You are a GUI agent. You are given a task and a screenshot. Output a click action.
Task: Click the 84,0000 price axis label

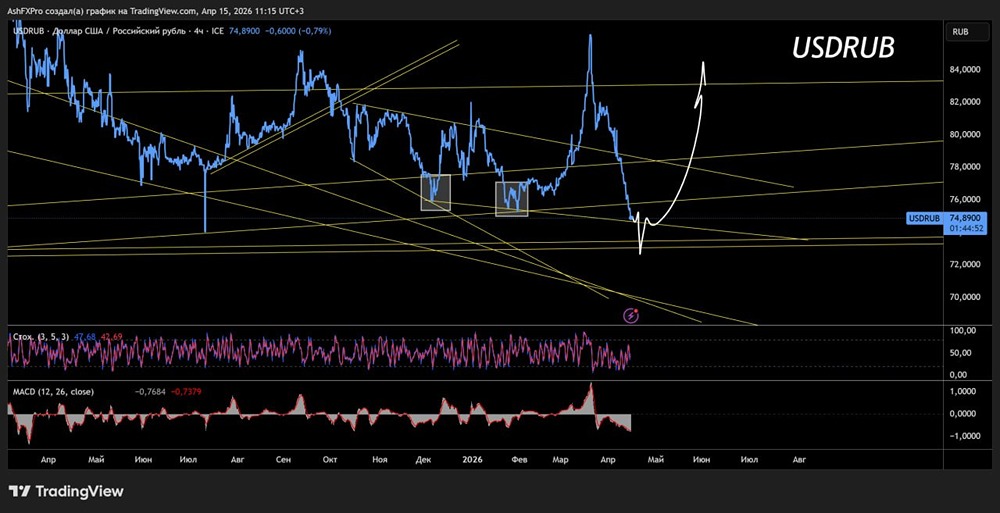(x=964, y=69)
